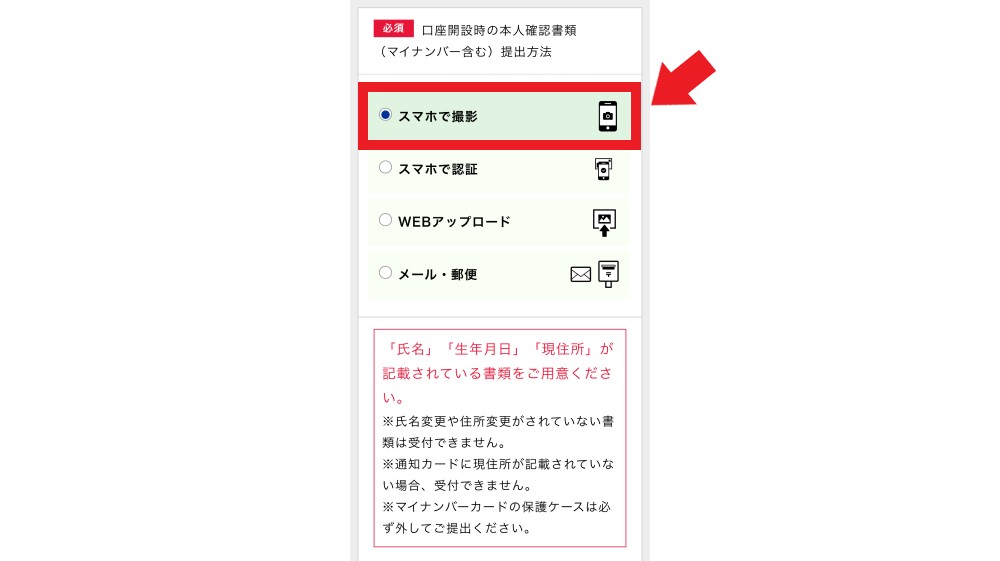The image size is (1000, 561).
Task: Click the メール・郵便 label text
Action: (x=438, y=275)
